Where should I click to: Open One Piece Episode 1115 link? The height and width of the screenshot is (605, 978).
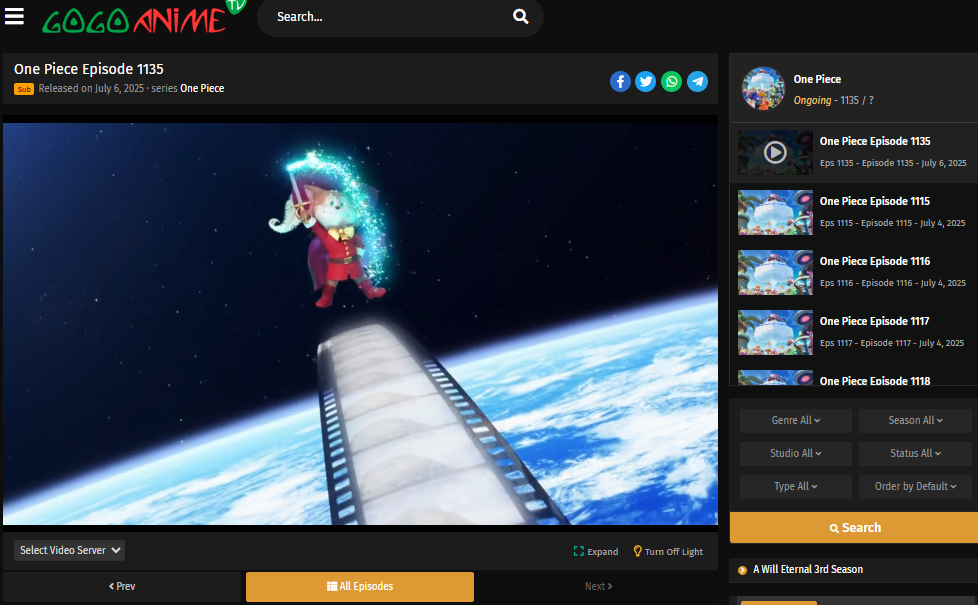[874, 201]
